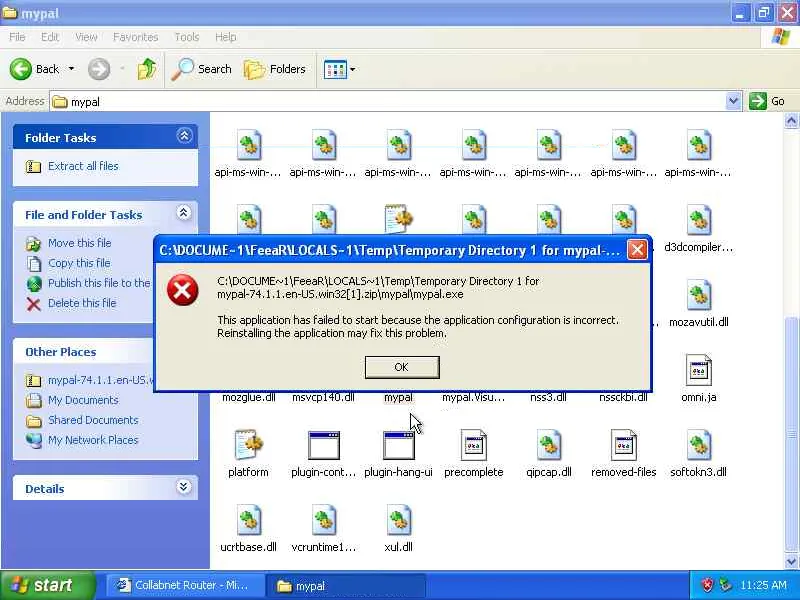Select the mypal.Visu… file label

(x=473, y=397)
